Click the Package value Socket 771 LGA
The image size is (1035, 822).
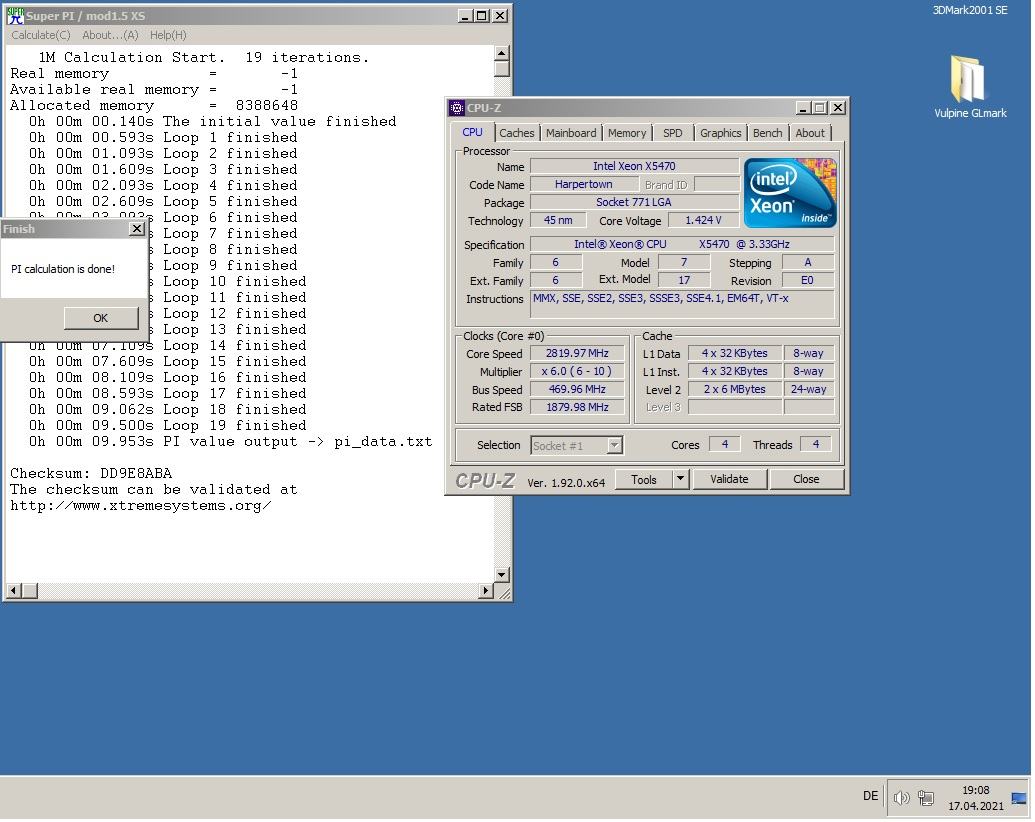coord(634,202)
